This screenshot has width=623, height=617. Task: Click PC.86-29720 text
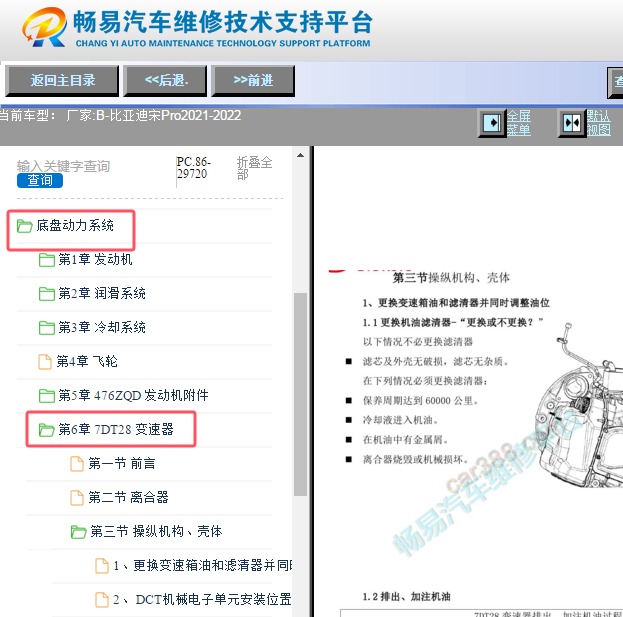point(193,168)
